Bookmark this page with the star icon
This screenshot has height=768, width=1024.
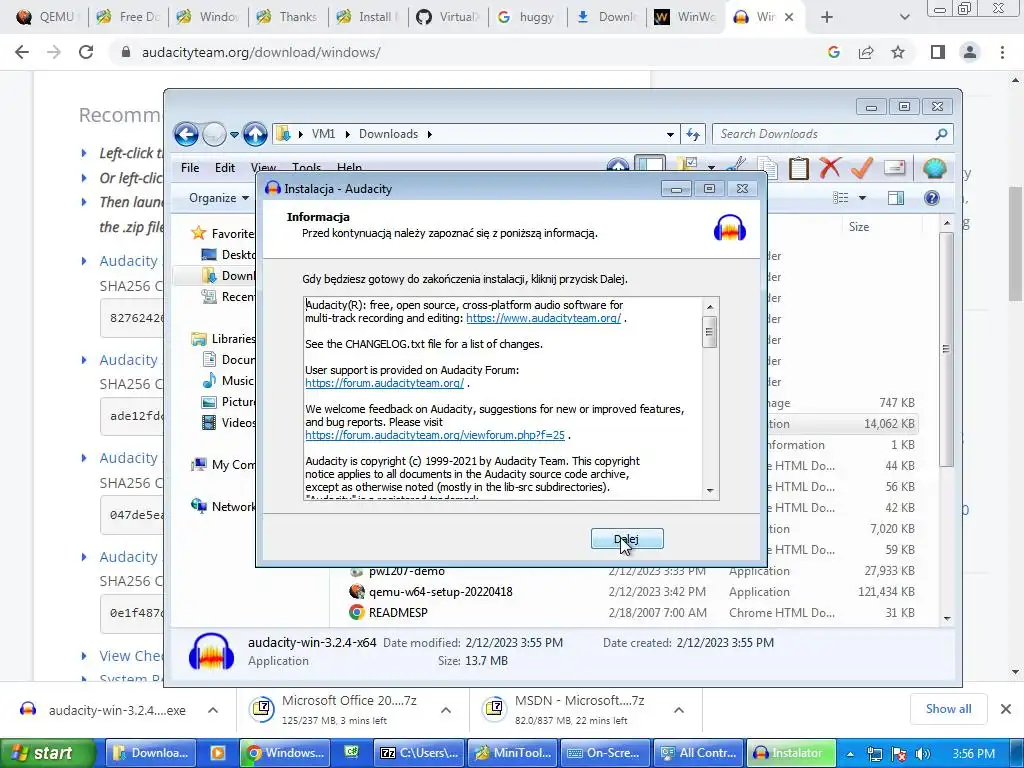pyautogui.click(x=898, y=52)
